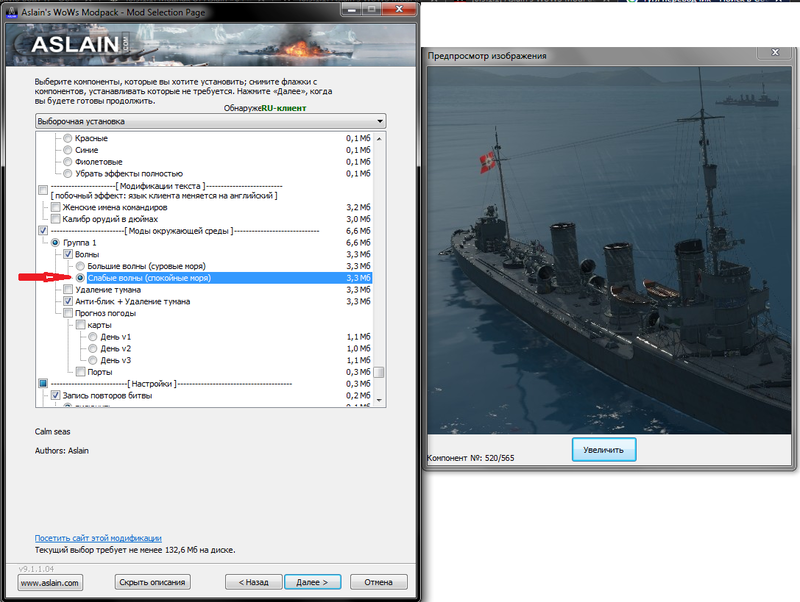The height and width of the screenshot is (602, 800).
Task: Click the www.aslain.com button
Action: tap(50, 581)
